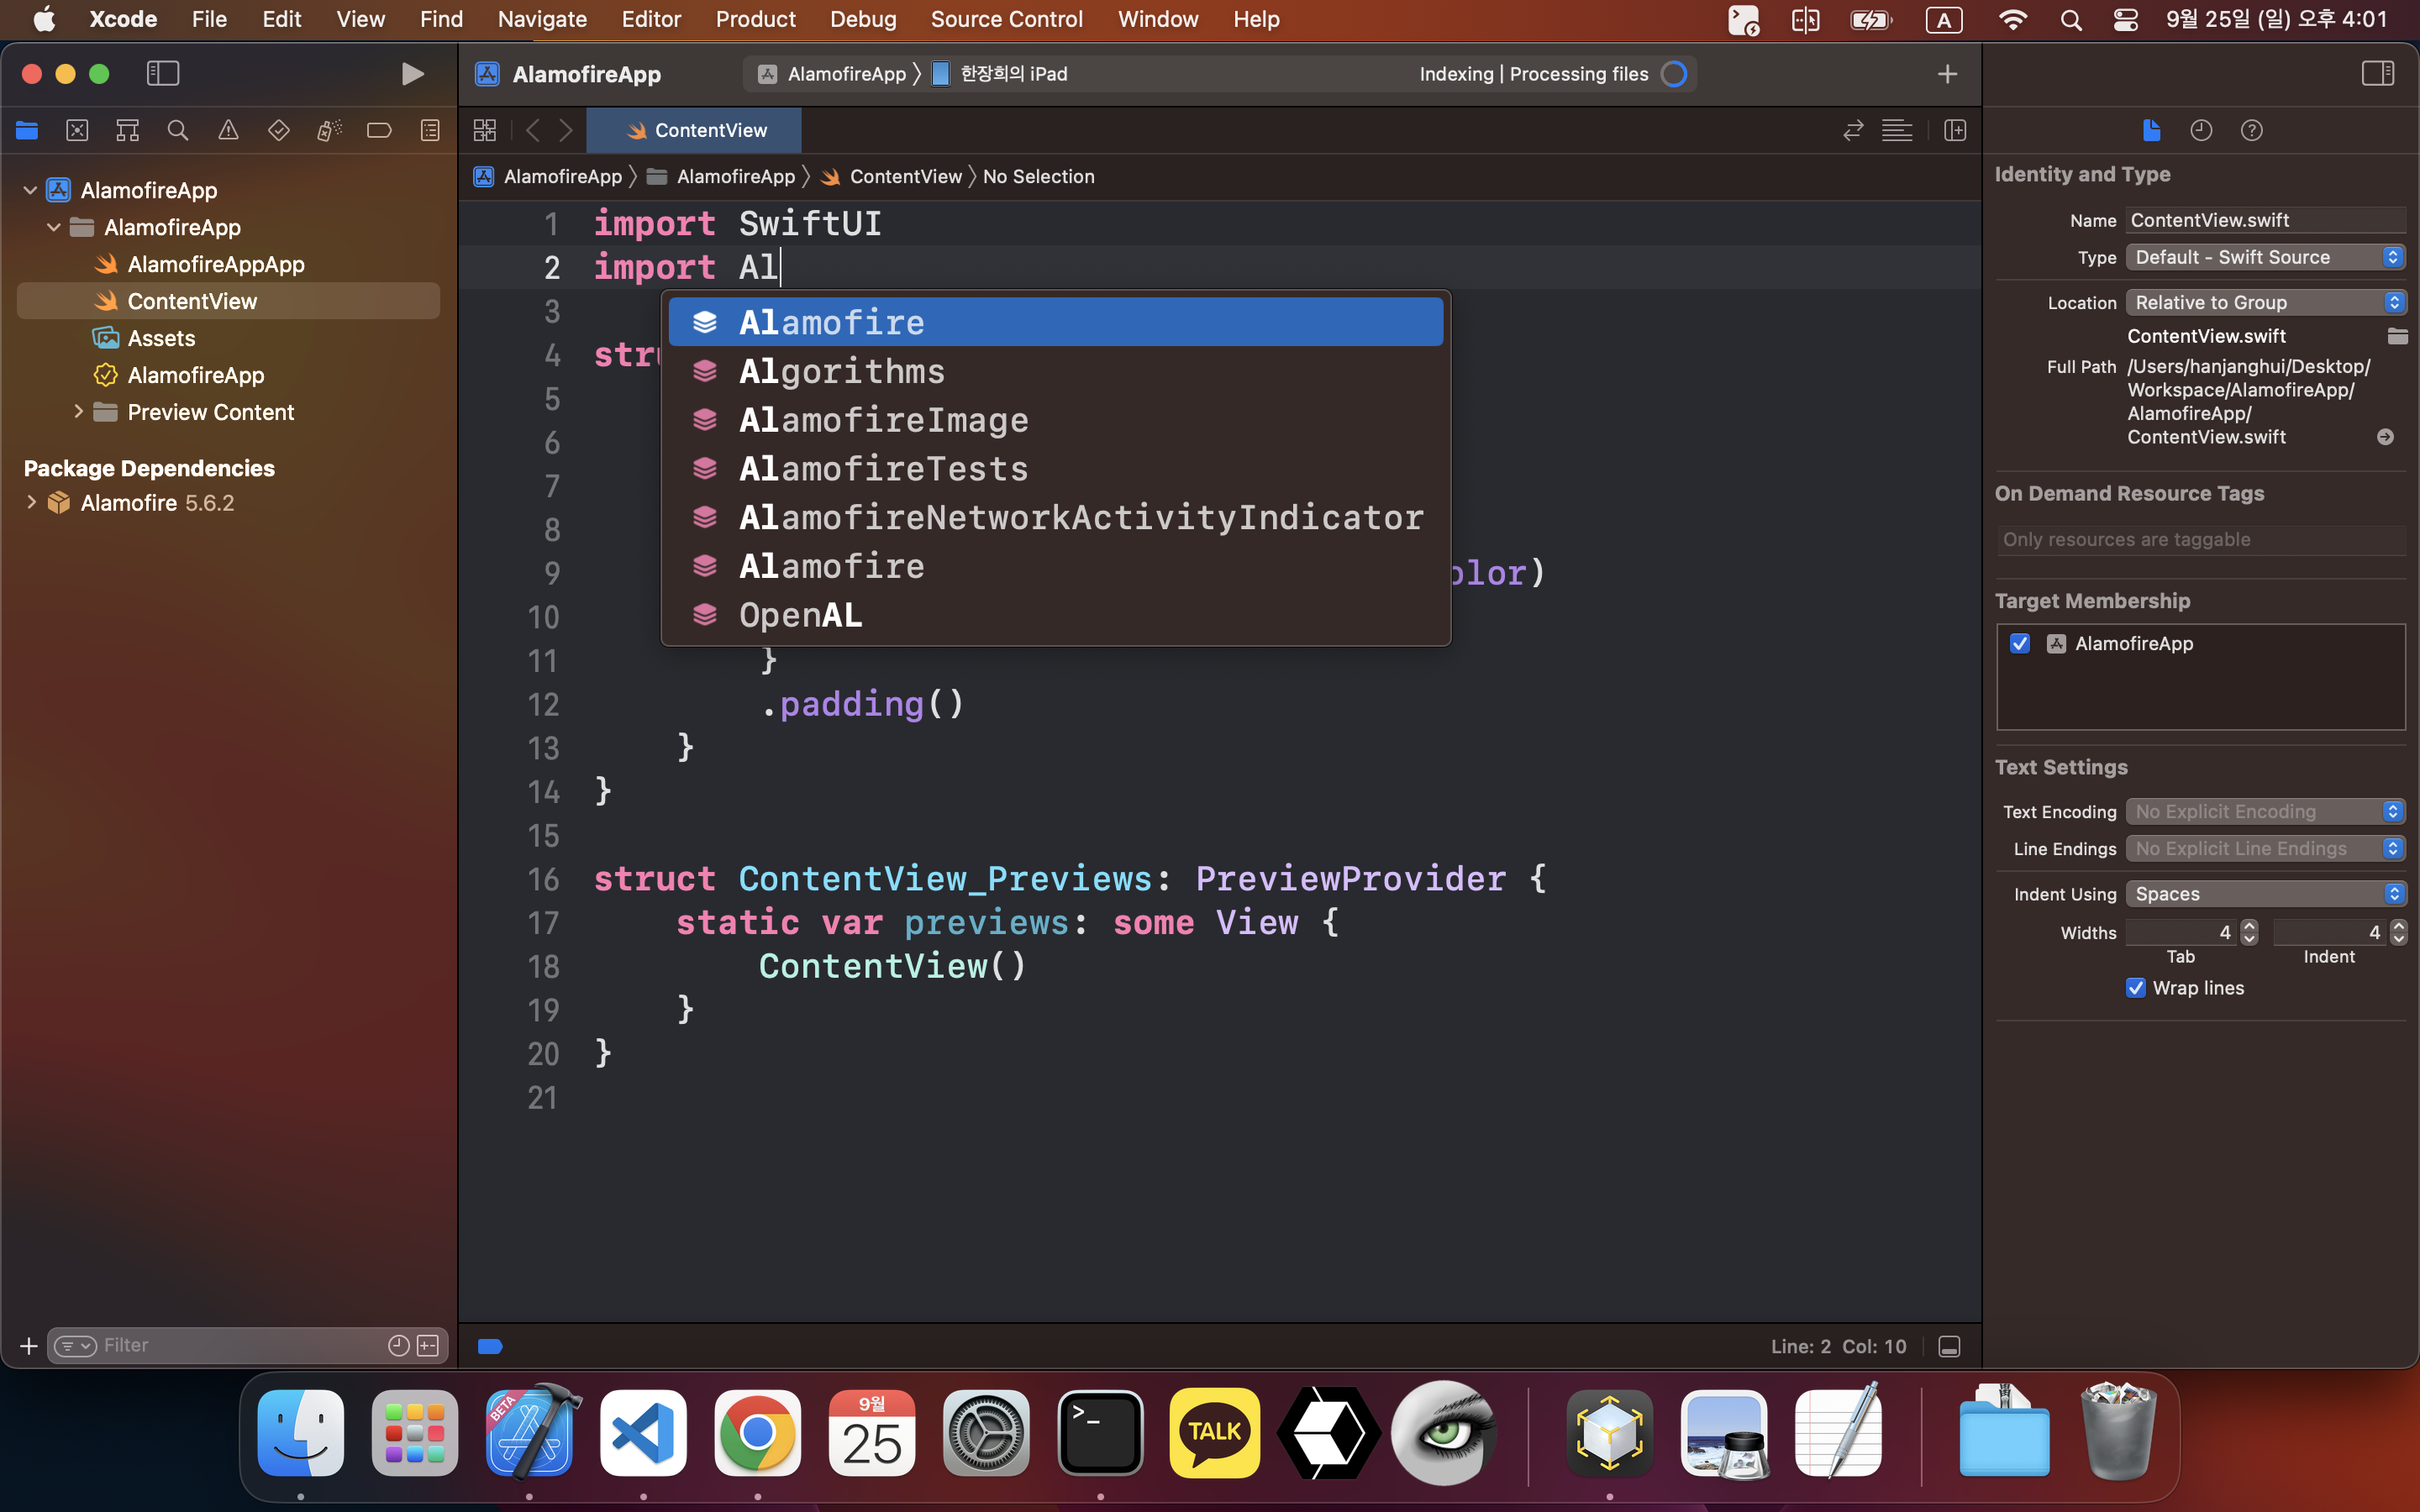Open the Find navigator magnifier icon
The height and width of the screenshot is (1512, 2420).
[178, 130]
